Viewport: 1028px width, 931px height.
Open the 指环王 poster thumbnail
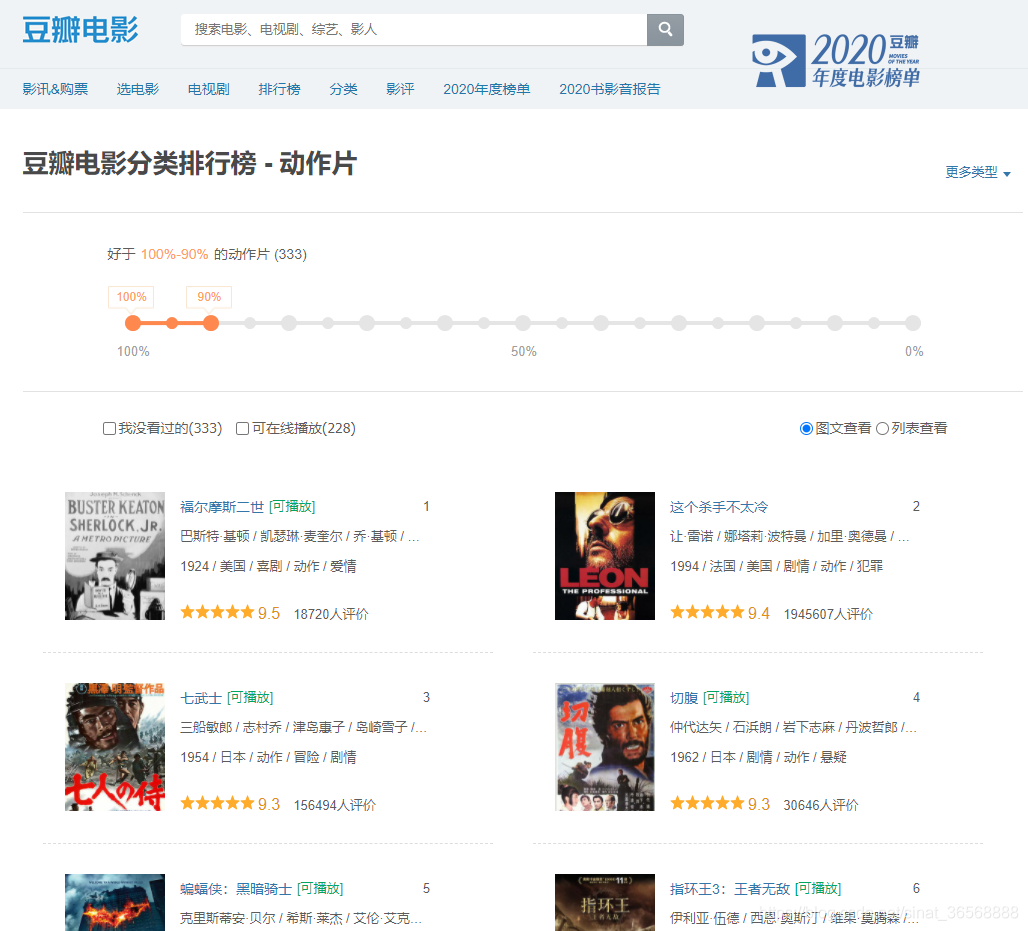604,902
